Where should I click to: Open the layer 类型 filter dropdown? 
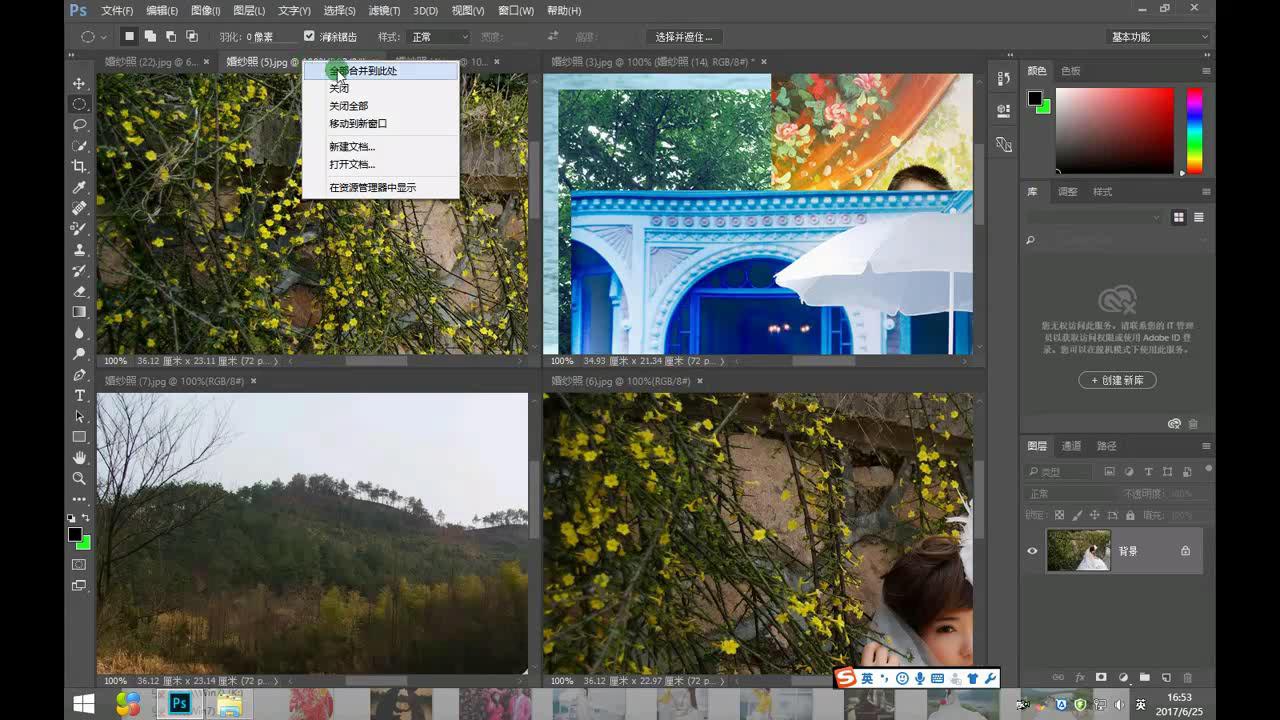pos(1062,471)
